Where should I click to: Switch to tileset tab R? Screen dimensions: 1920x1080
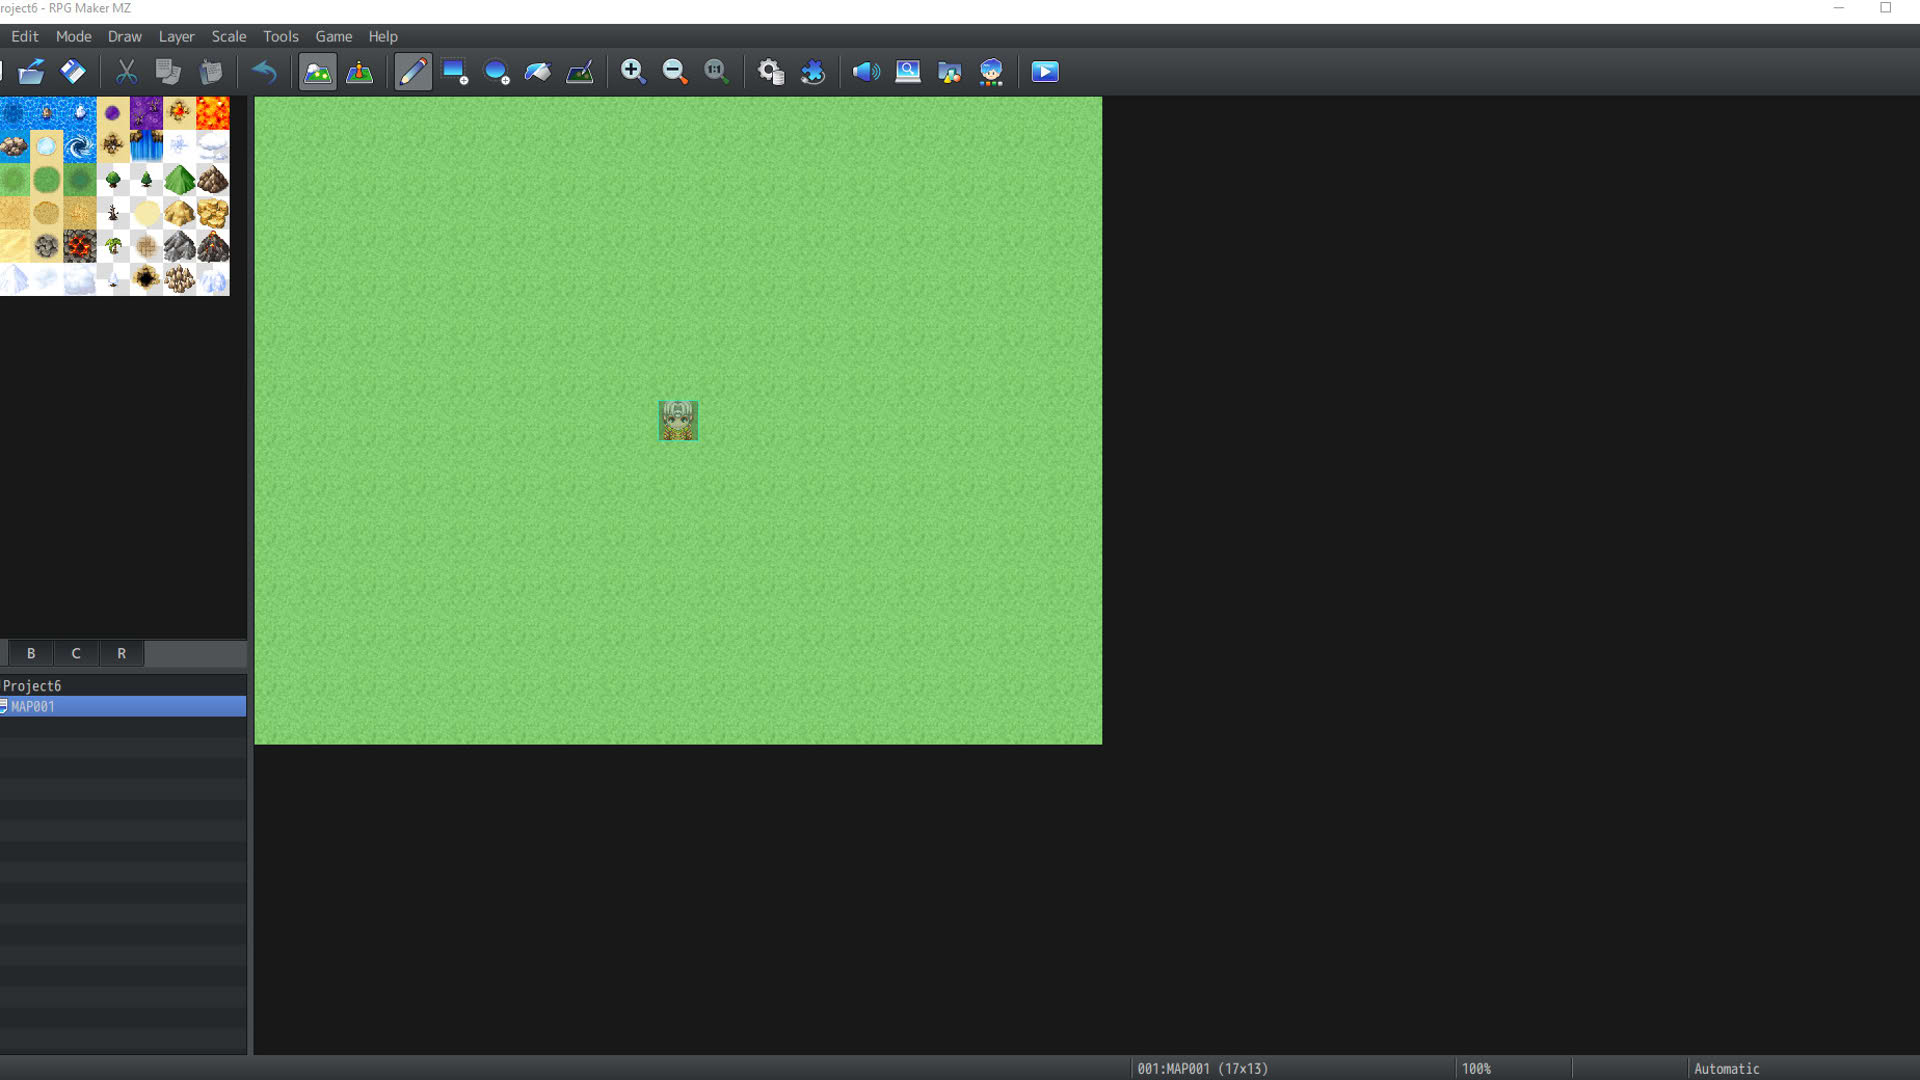(x=122, y=653)
